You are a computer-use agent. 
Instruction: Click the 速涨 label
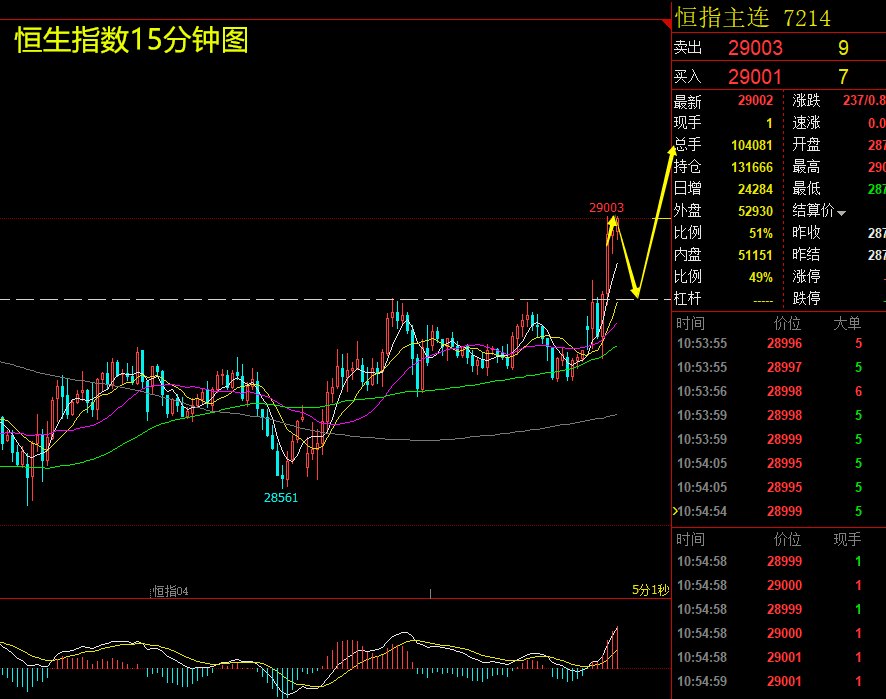pyautogui.click(x=806, y=123)
